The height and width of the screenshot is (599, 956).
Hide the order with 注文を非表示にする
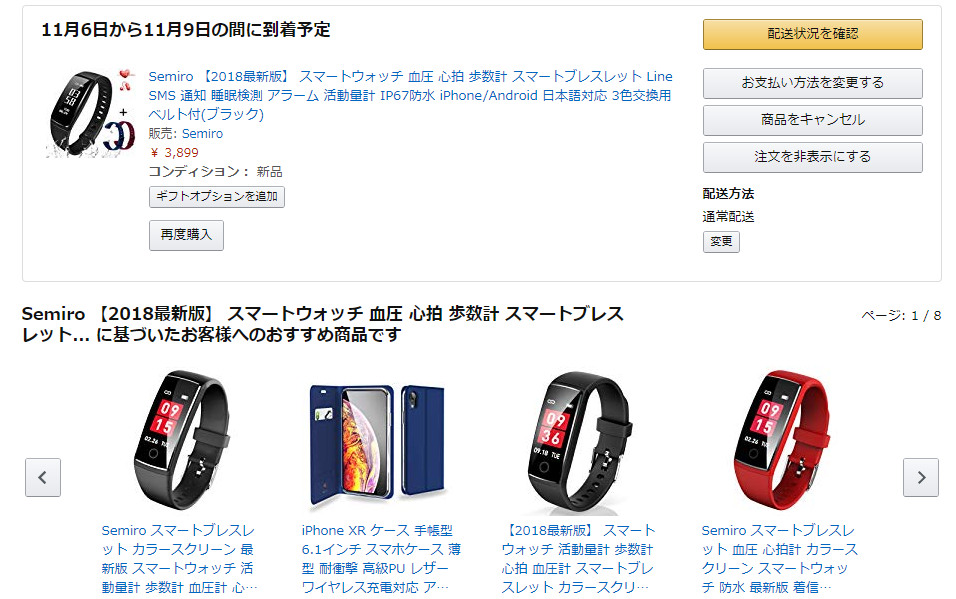coord(813,157)
